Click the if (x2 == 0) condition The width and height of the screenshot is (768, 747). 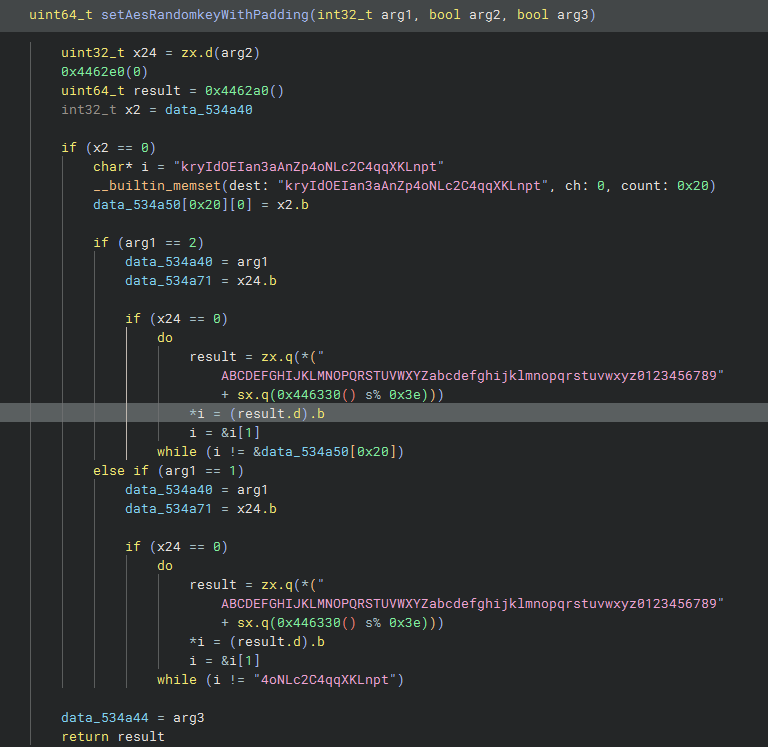[108, 148]
